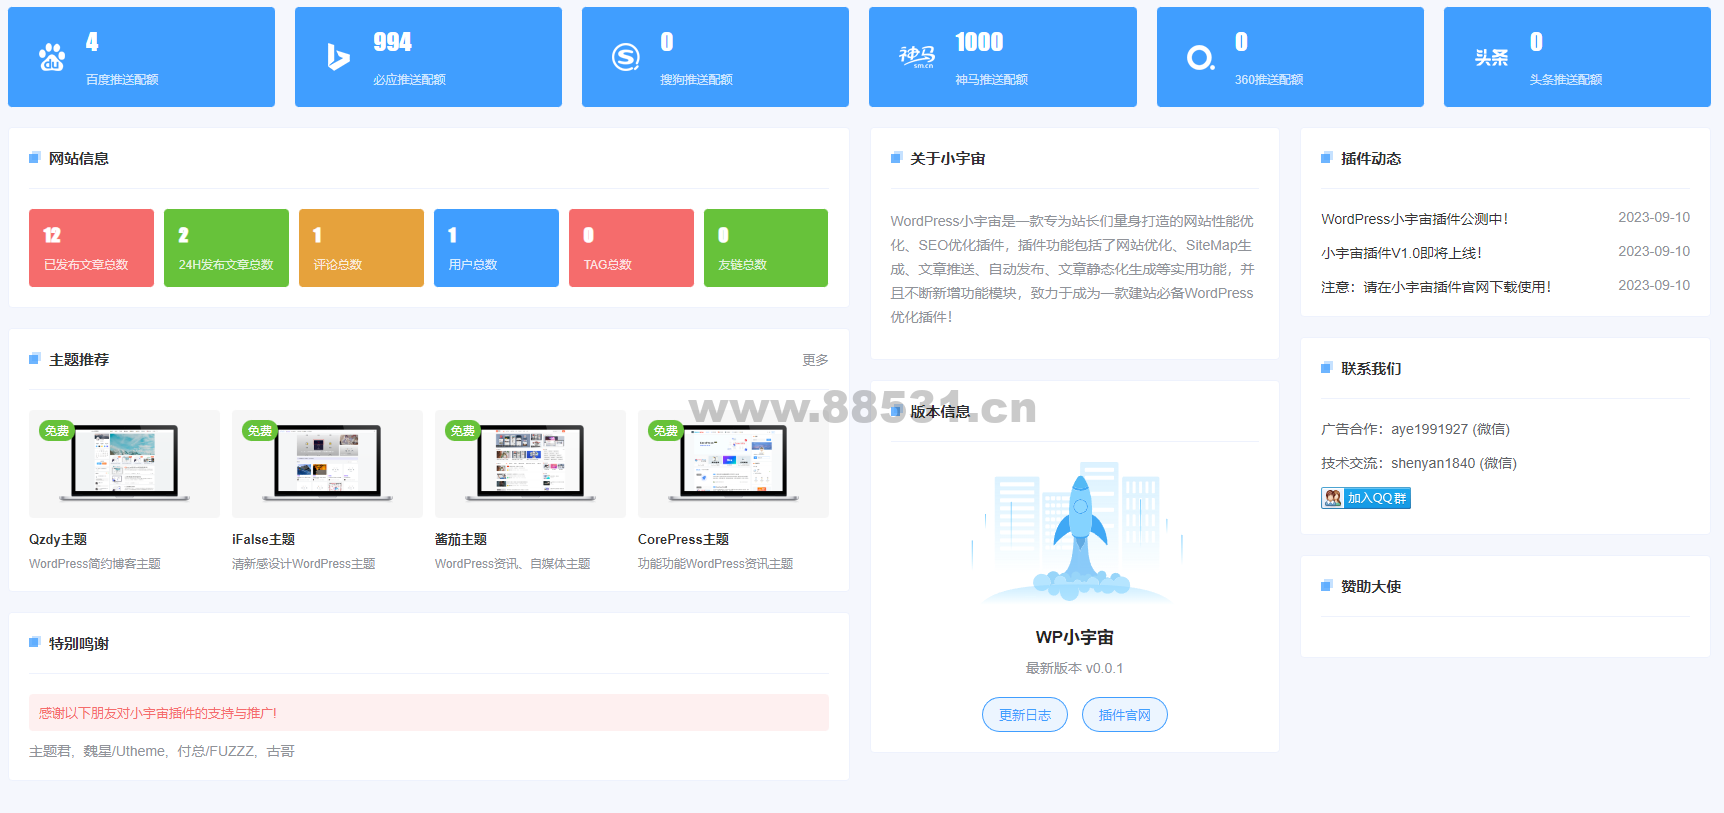The image size is (1724, 813).
Task: Open the 百度推送配额 card
Action: [141, 57]
